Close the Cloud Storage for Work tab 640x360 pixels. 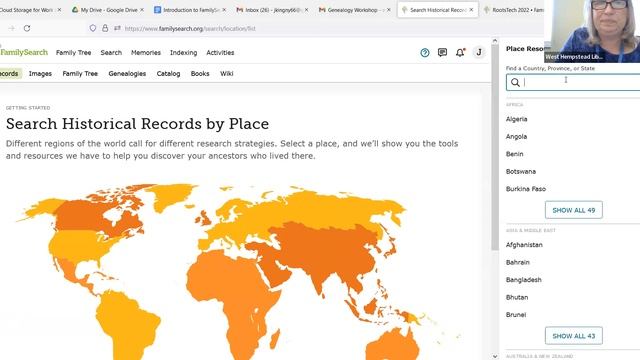pos(60,9)
